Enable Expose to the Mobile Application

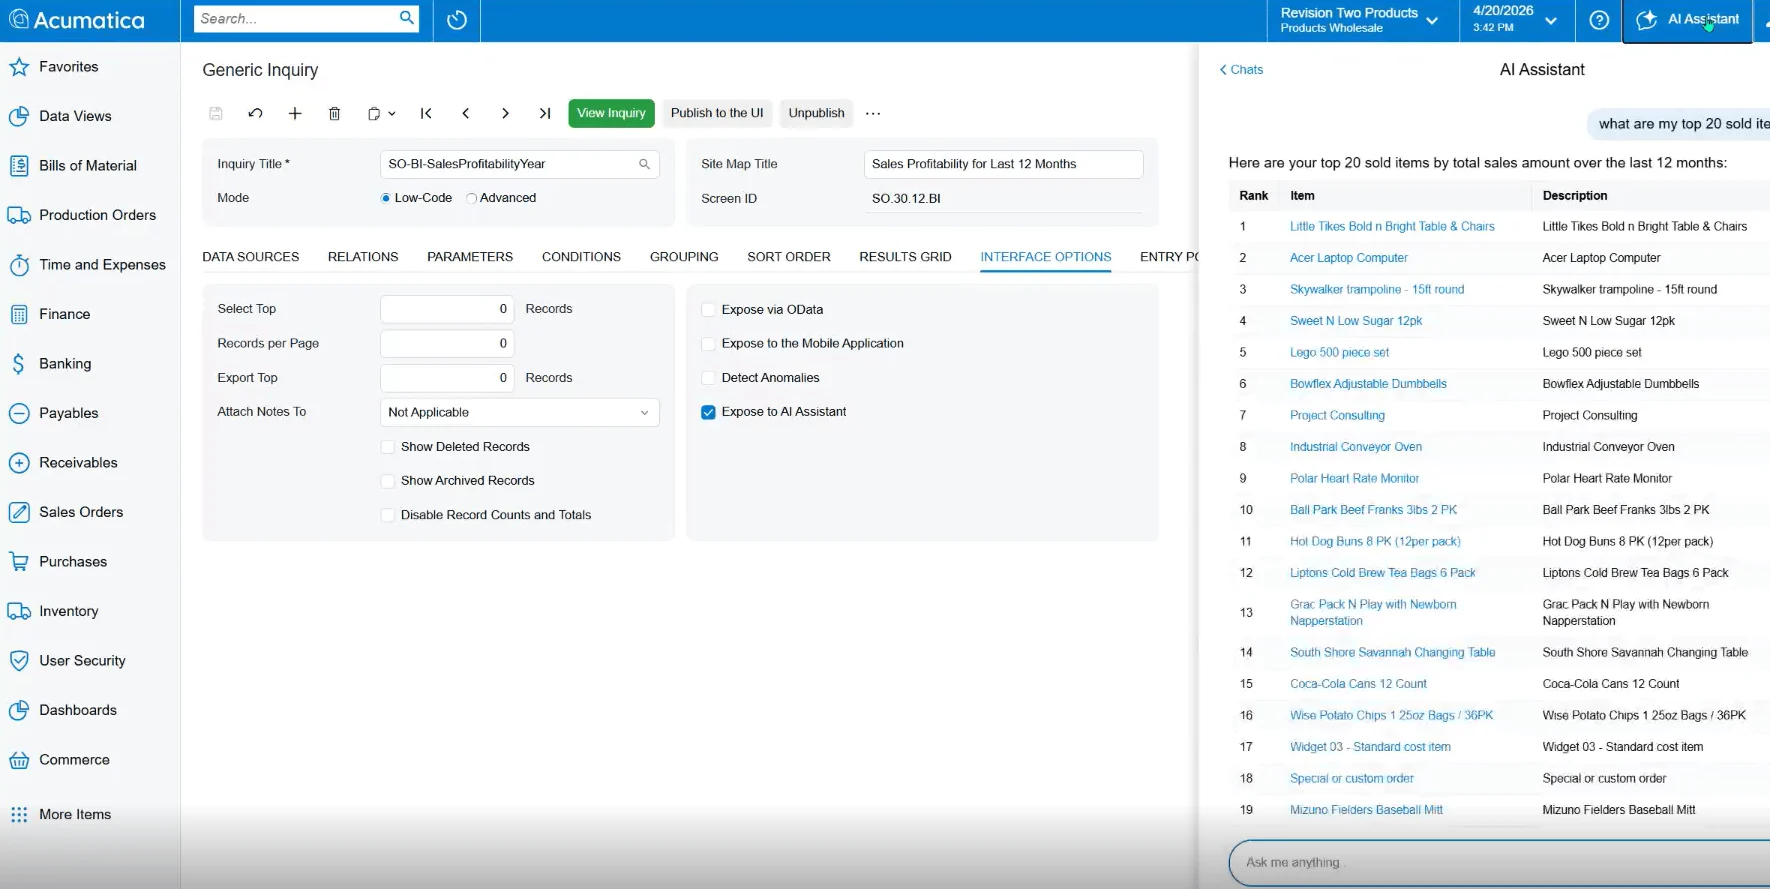coord(709,344)
